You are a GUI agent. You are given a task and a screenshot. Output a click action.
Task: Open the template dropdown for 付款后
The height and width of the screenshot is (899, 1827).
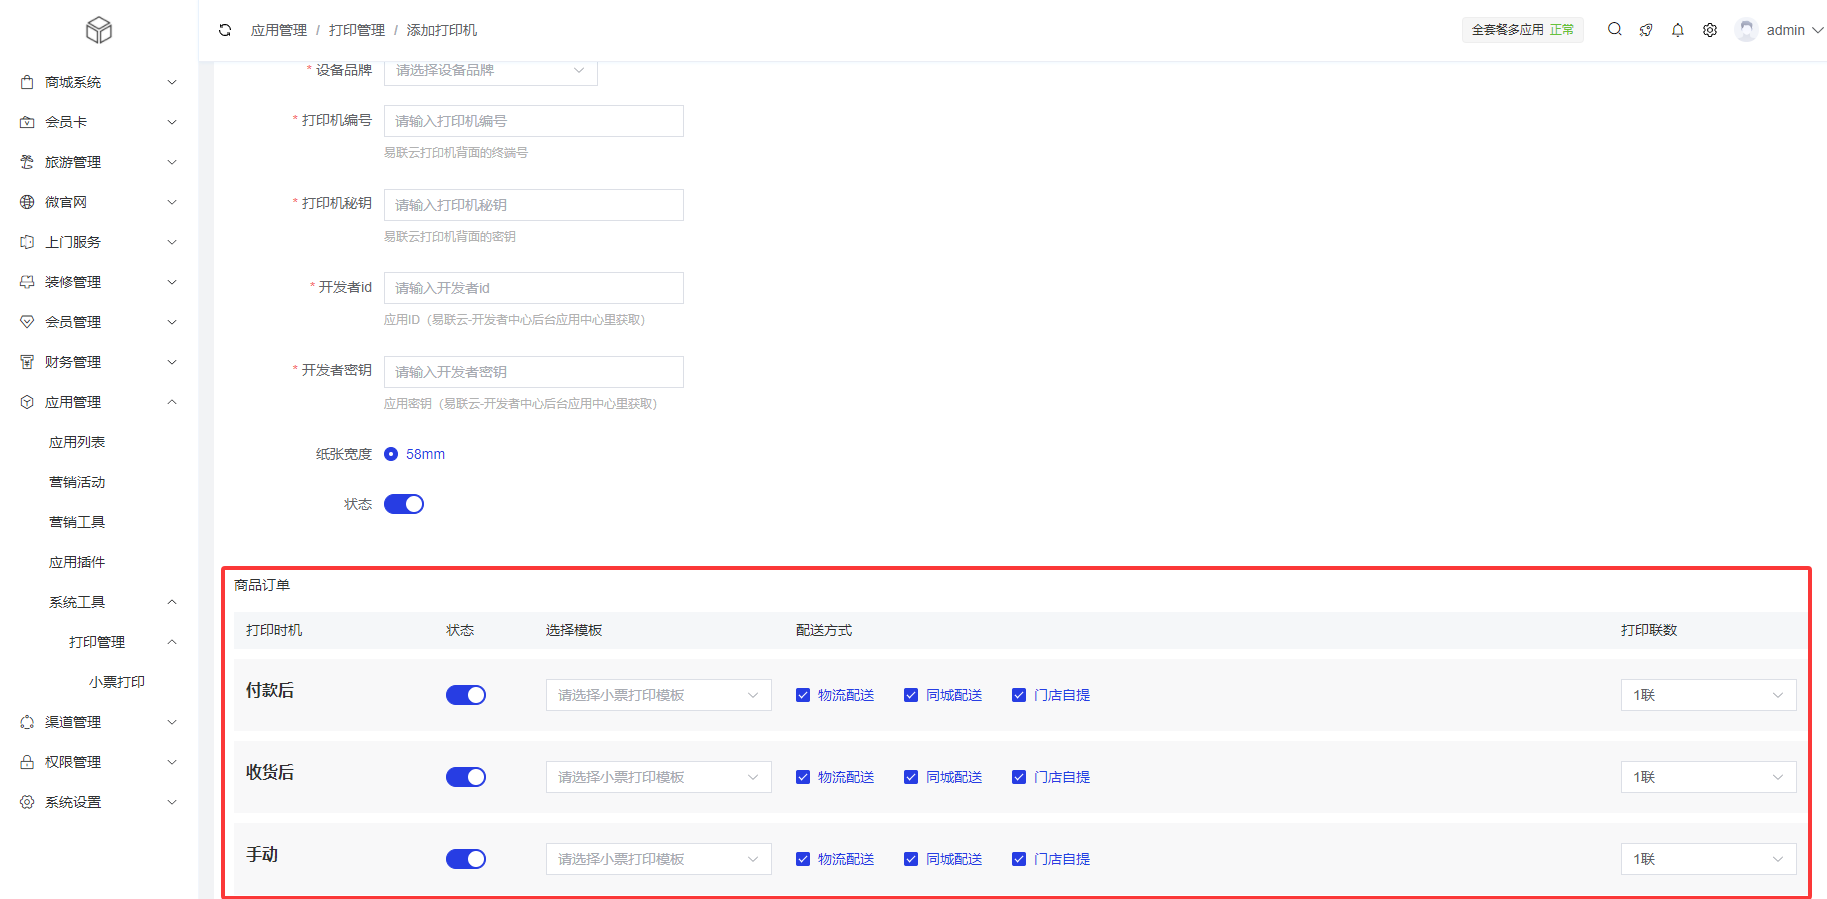pos(658,695)
